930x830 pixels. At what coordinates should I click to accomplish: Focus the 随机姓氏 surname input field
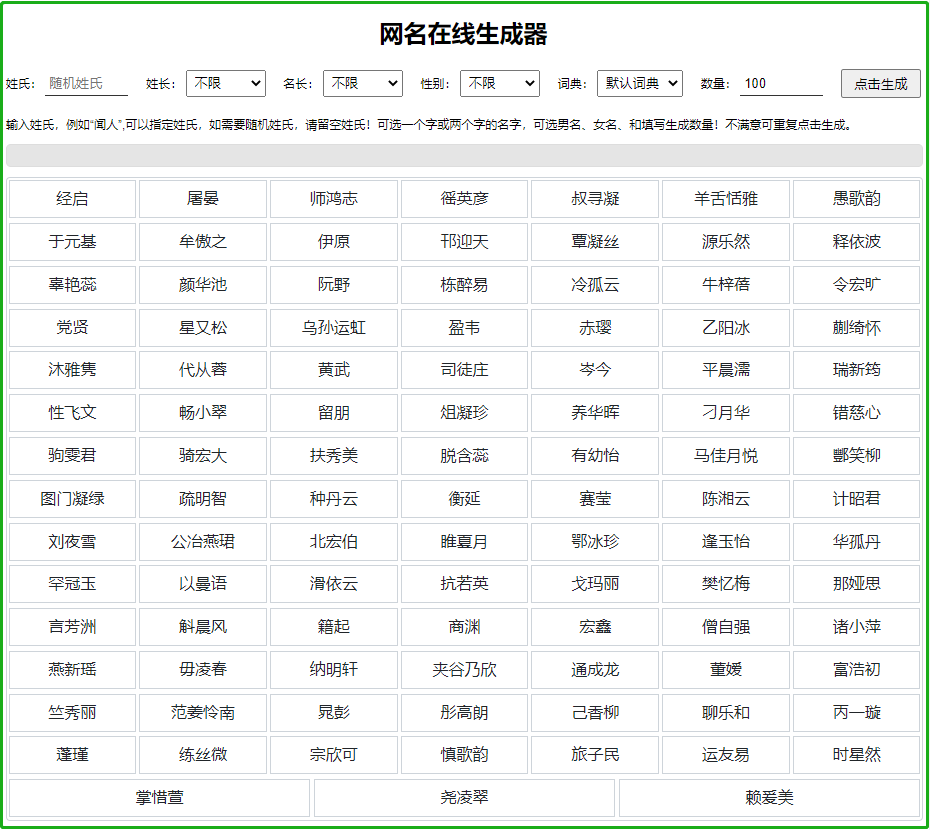tap(86, 84)
